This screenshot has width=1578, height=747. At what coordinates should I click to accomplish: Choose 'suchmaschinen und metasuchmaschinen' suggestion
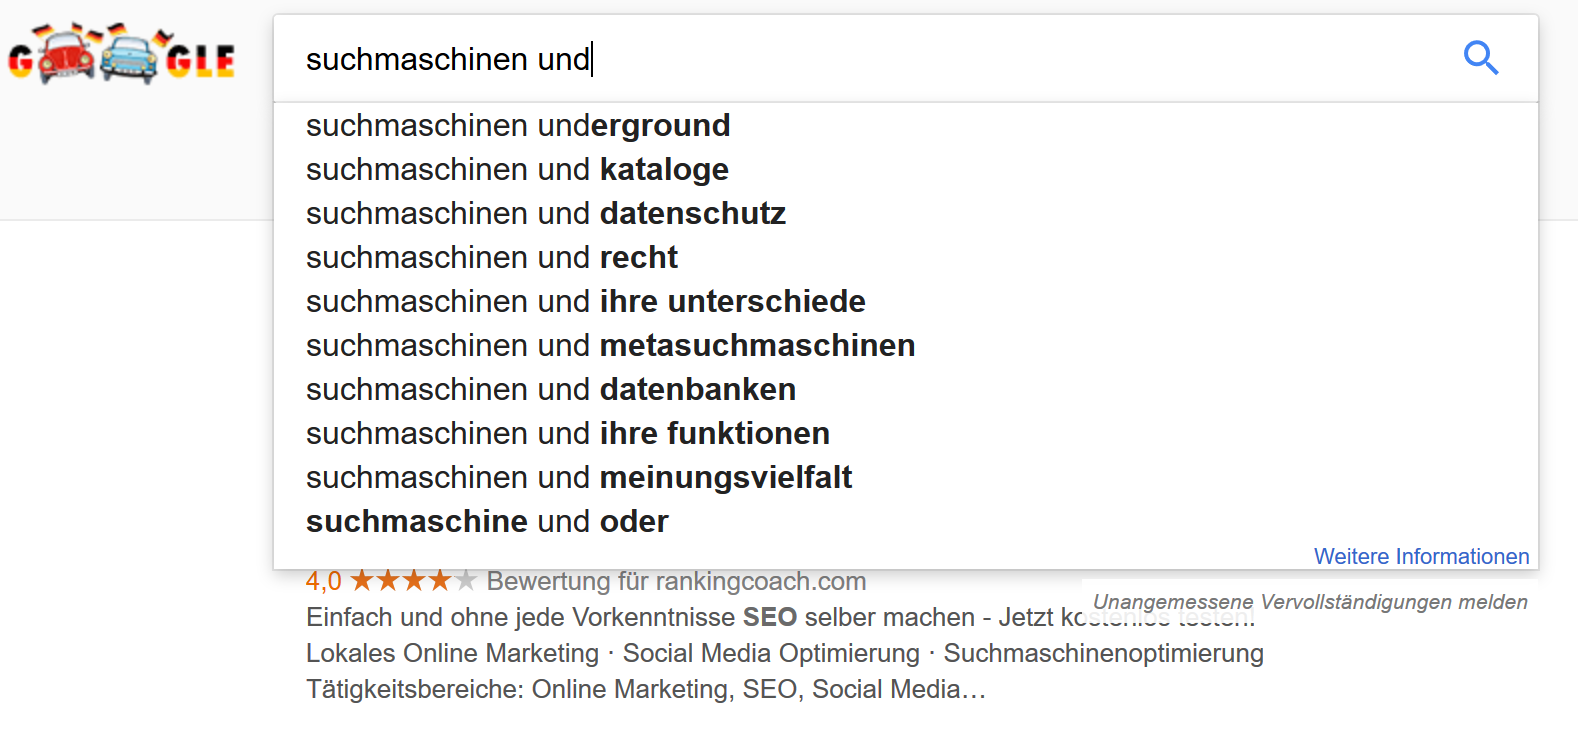tap(610, 345)
